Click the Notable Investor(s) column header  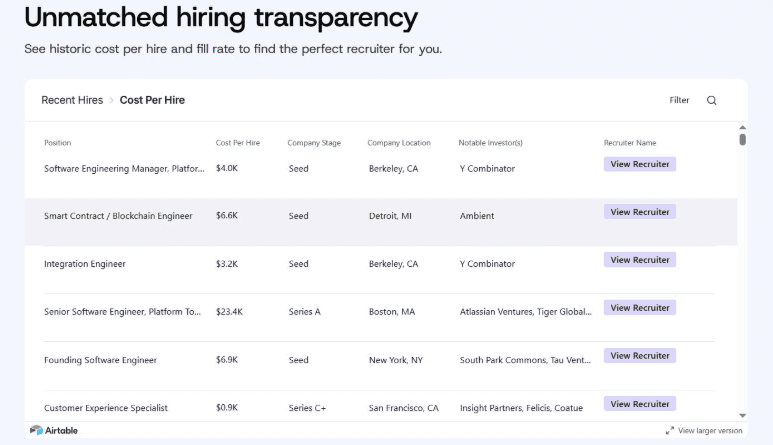[490, 143]
